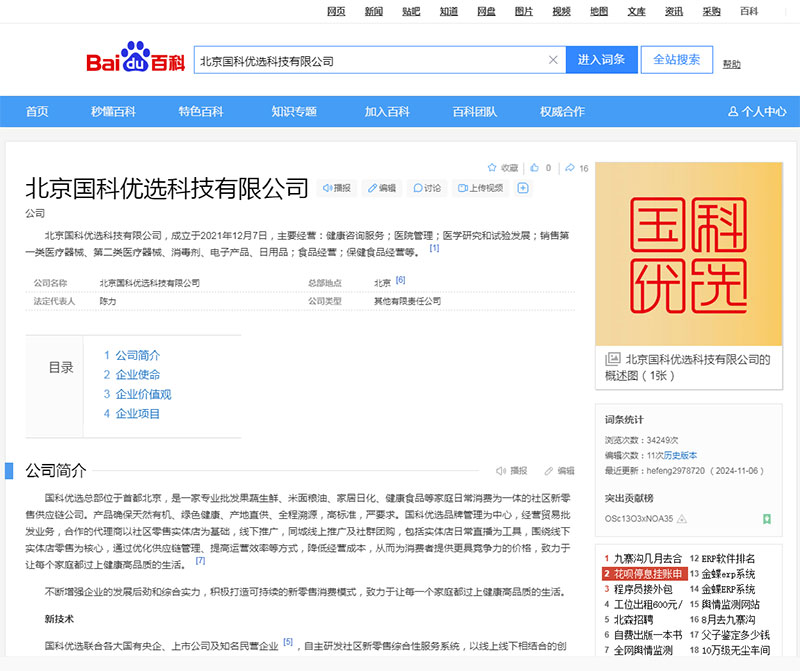
Task: Click the share arrow icon
Action: tap(569, 168)
